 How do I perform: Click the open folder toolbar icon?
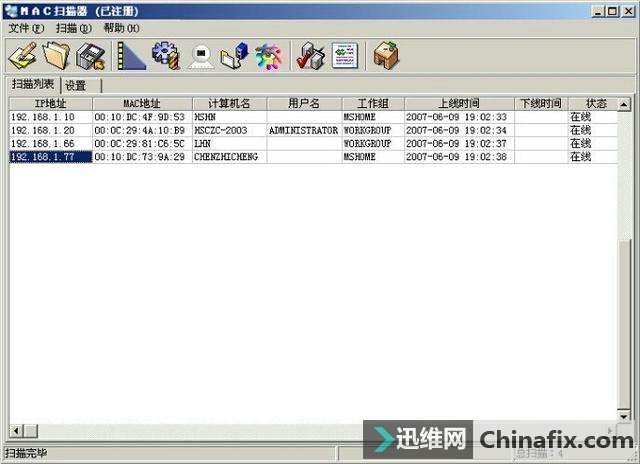point(56,55)
